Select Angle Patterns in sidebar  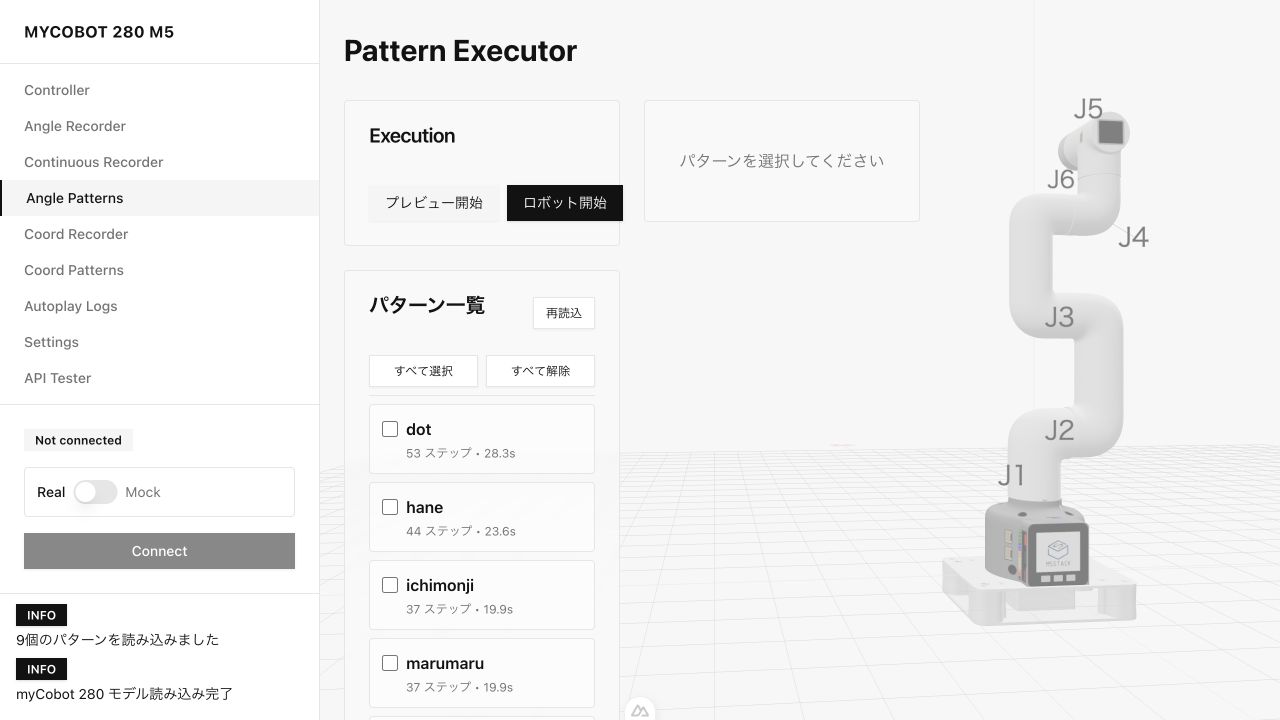click(160, 198)
